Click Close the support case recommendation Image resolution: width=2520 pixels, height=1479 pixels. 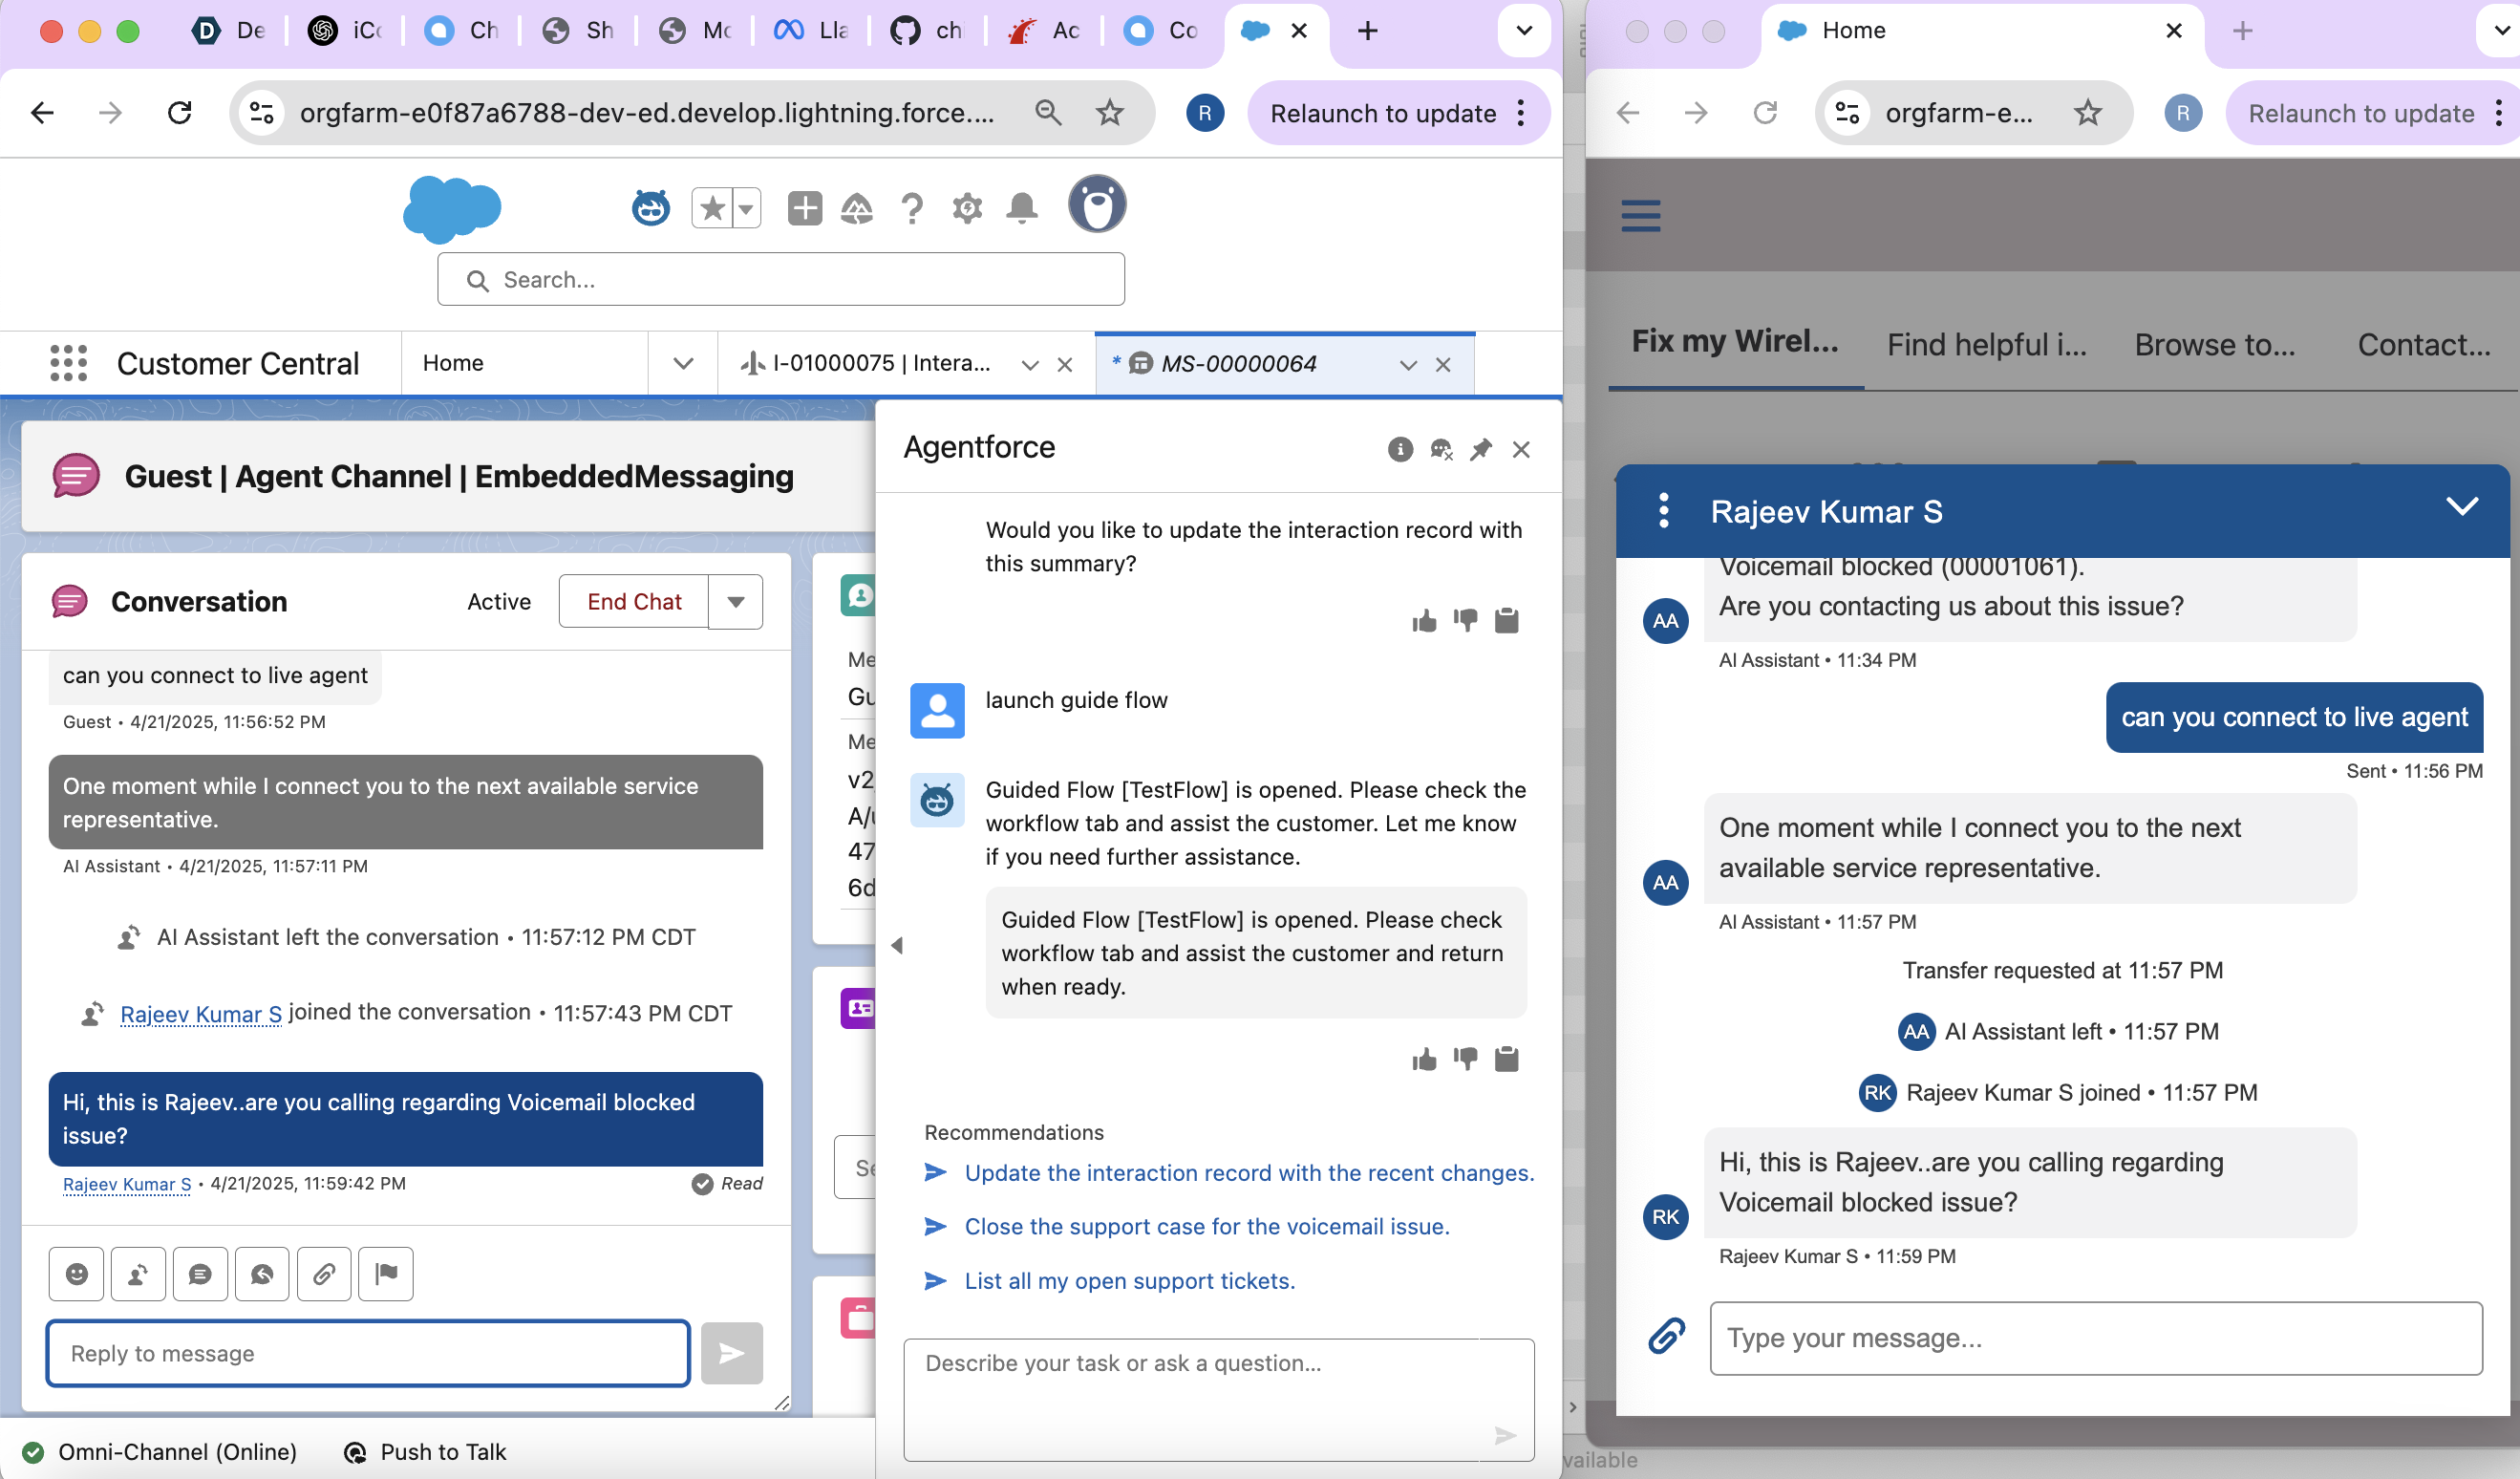click(1206, 1226)
